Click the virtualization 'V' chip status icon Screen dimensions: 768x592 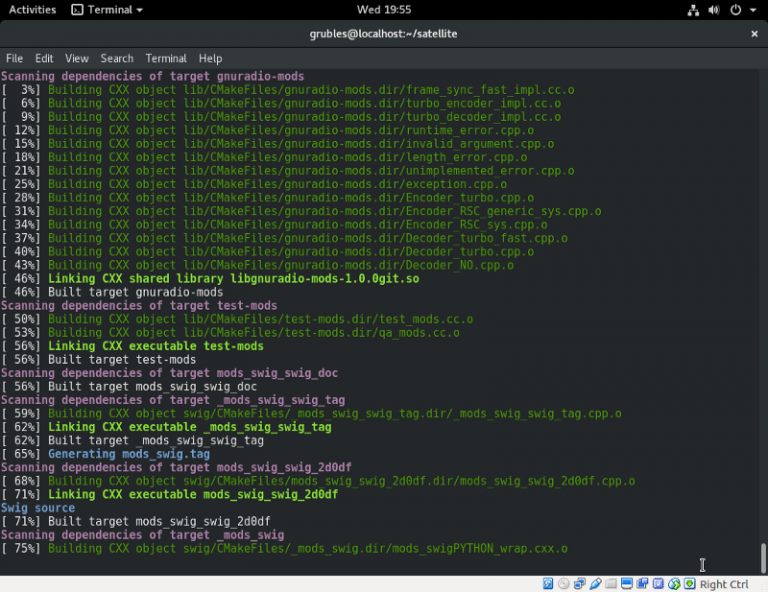click(x=659, y=584)
